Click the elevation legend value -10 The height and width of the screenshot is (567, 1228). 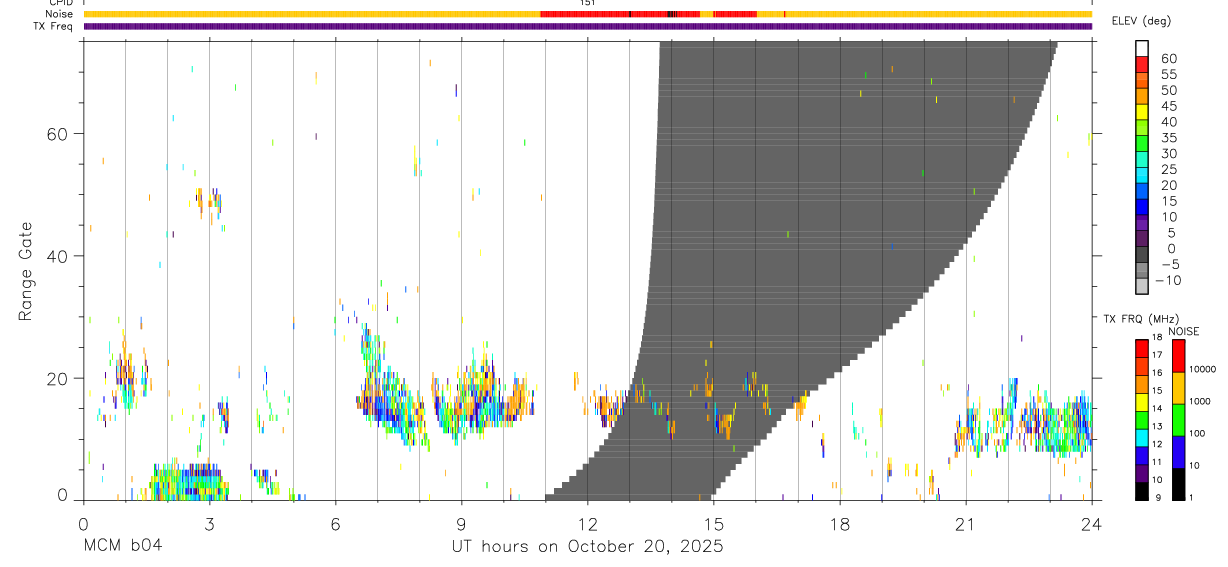click(x=1168, y=280)
